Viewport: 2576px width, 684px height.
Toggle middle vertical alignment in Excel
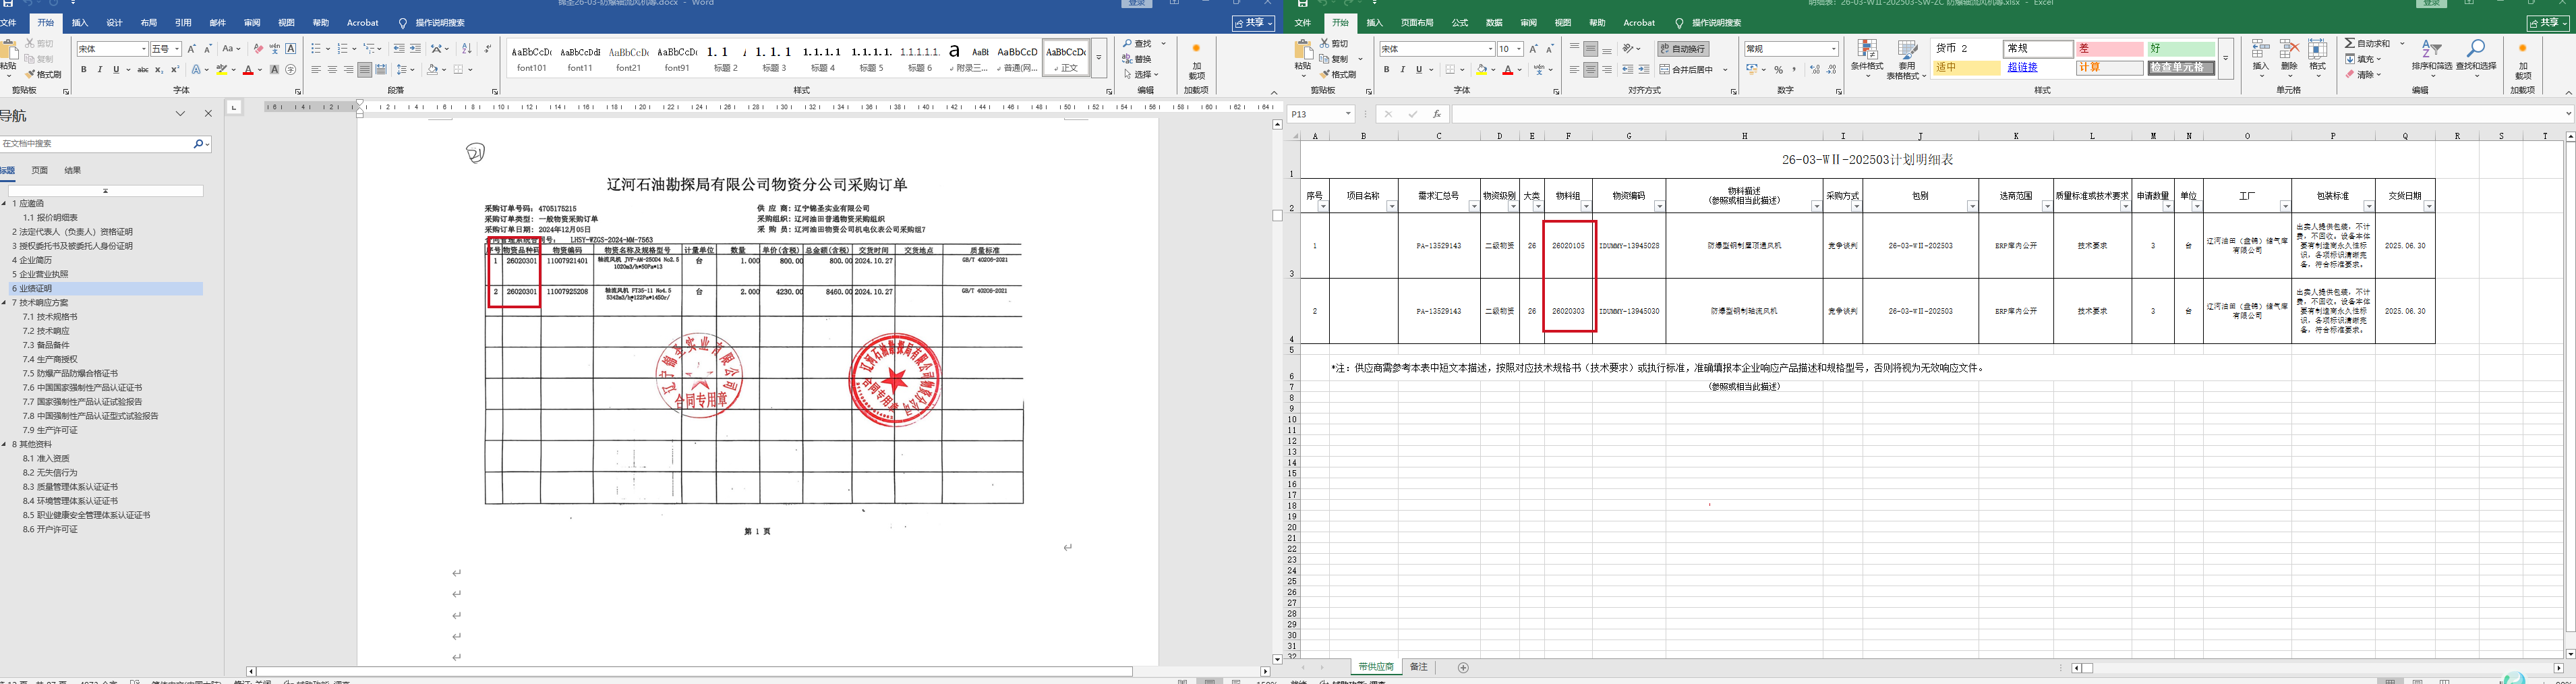pos(1591,49)
